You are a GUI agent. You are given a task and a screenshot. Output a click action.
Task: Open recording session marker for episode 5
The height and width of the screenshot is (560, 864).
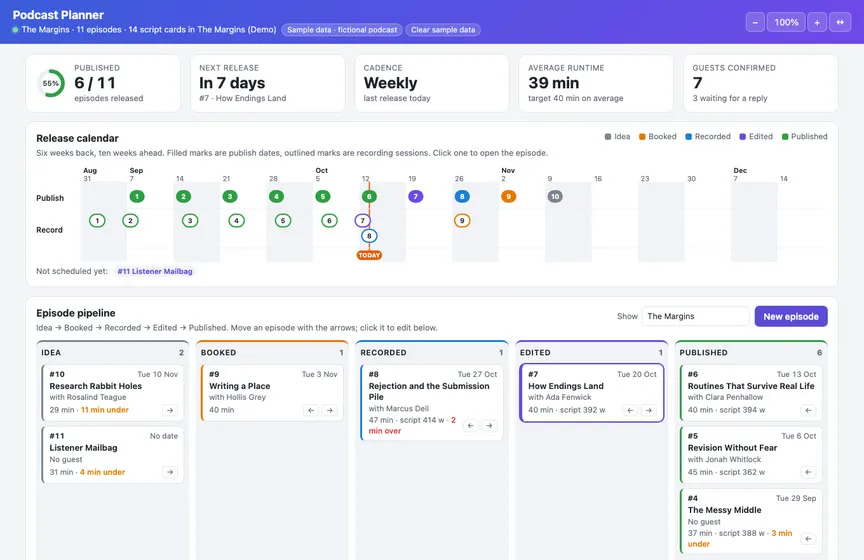point(283,220)
